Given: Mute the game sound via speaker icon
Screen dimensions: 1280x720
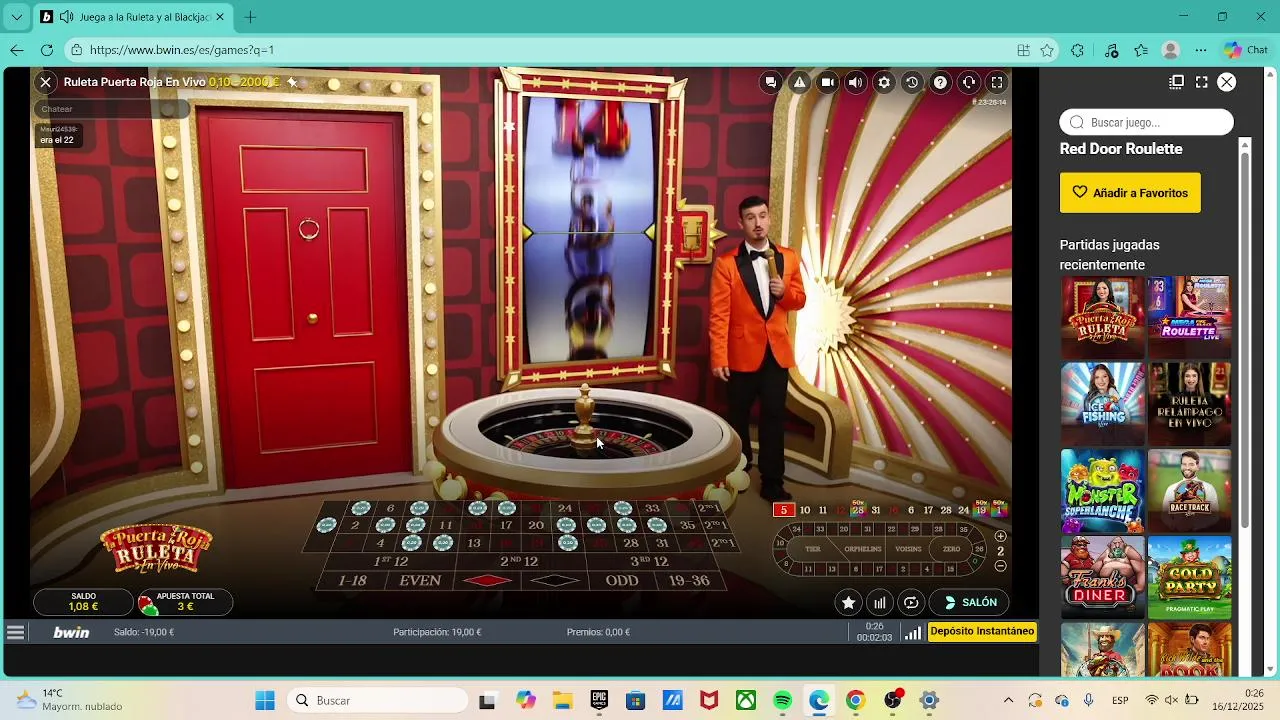Looking at the screenshot, I should point(855,83).
